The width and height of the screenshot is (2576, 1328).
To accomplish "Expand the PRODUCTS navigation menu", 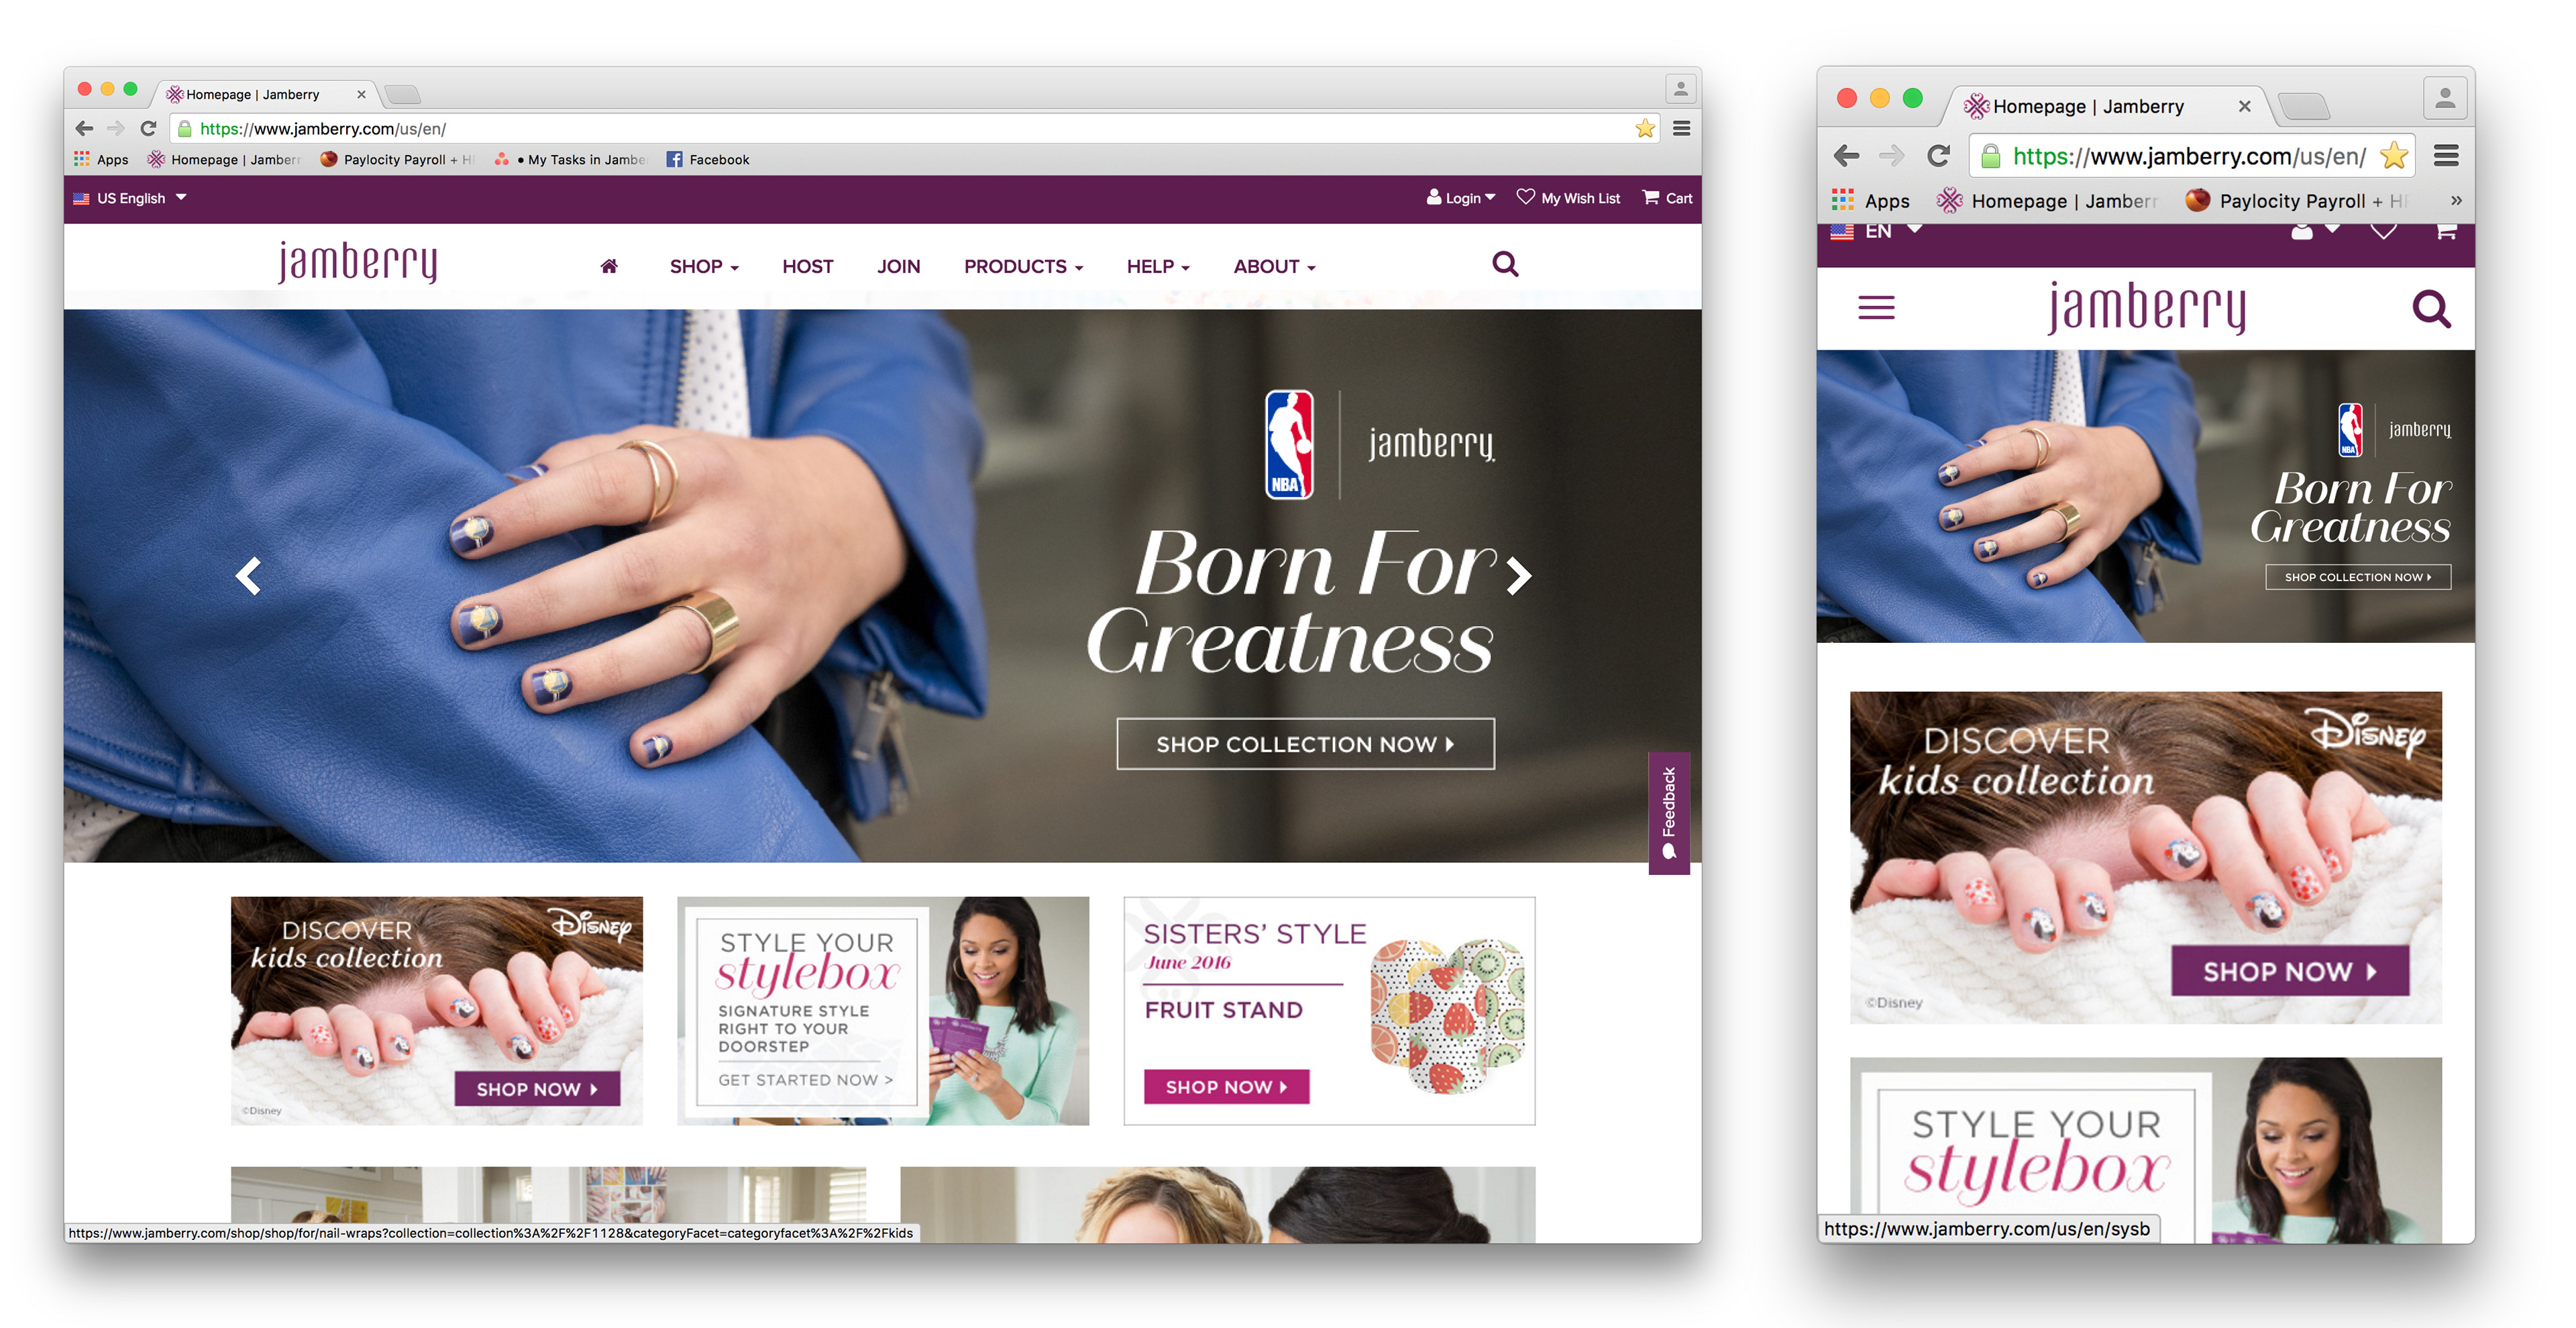I will tap(1023, 267).
